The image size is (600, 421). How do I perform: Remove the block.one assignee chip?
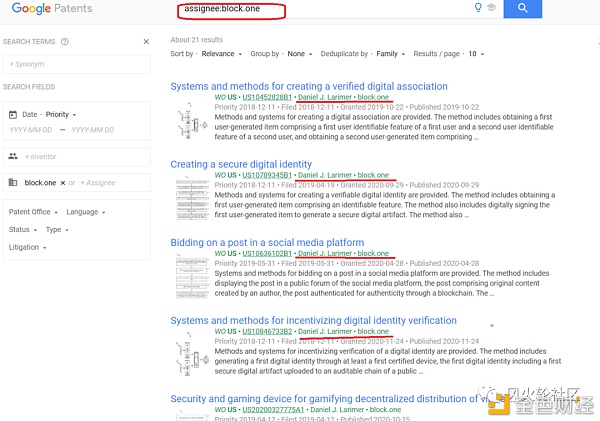[x=63, y=183]
